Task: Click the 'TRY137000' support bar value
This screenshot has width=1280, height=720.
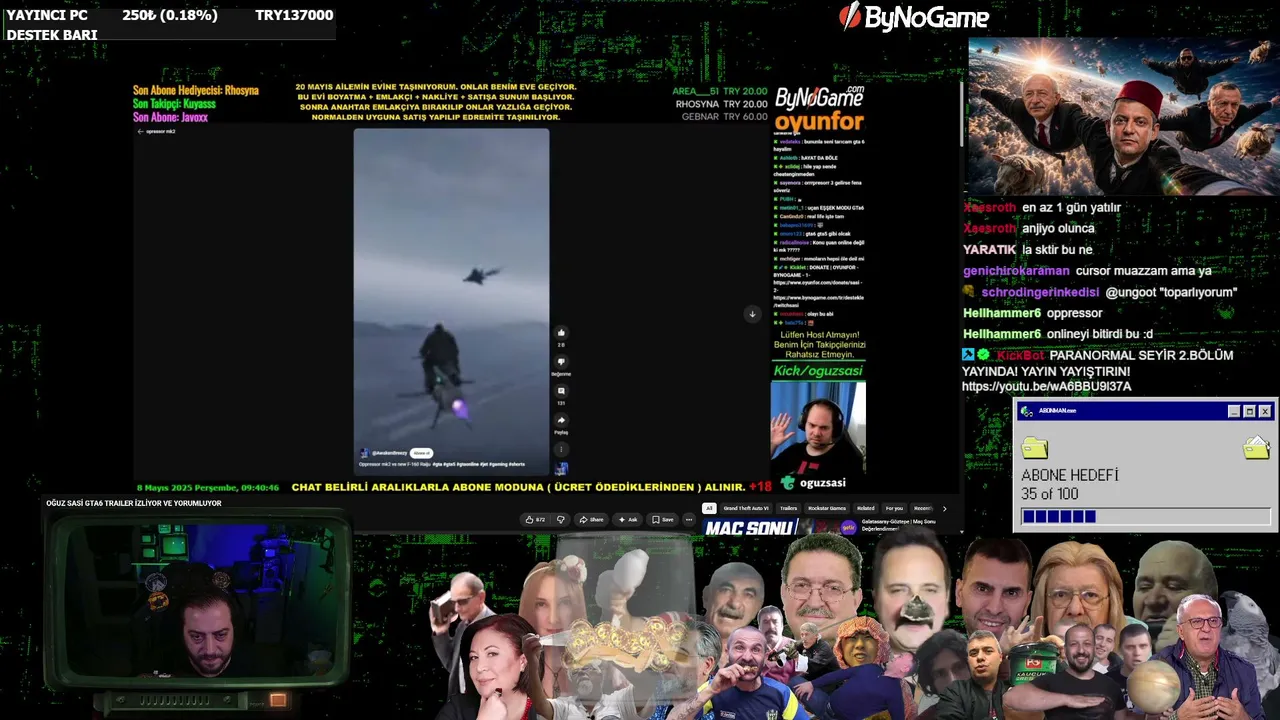Action: pos(294,15)
